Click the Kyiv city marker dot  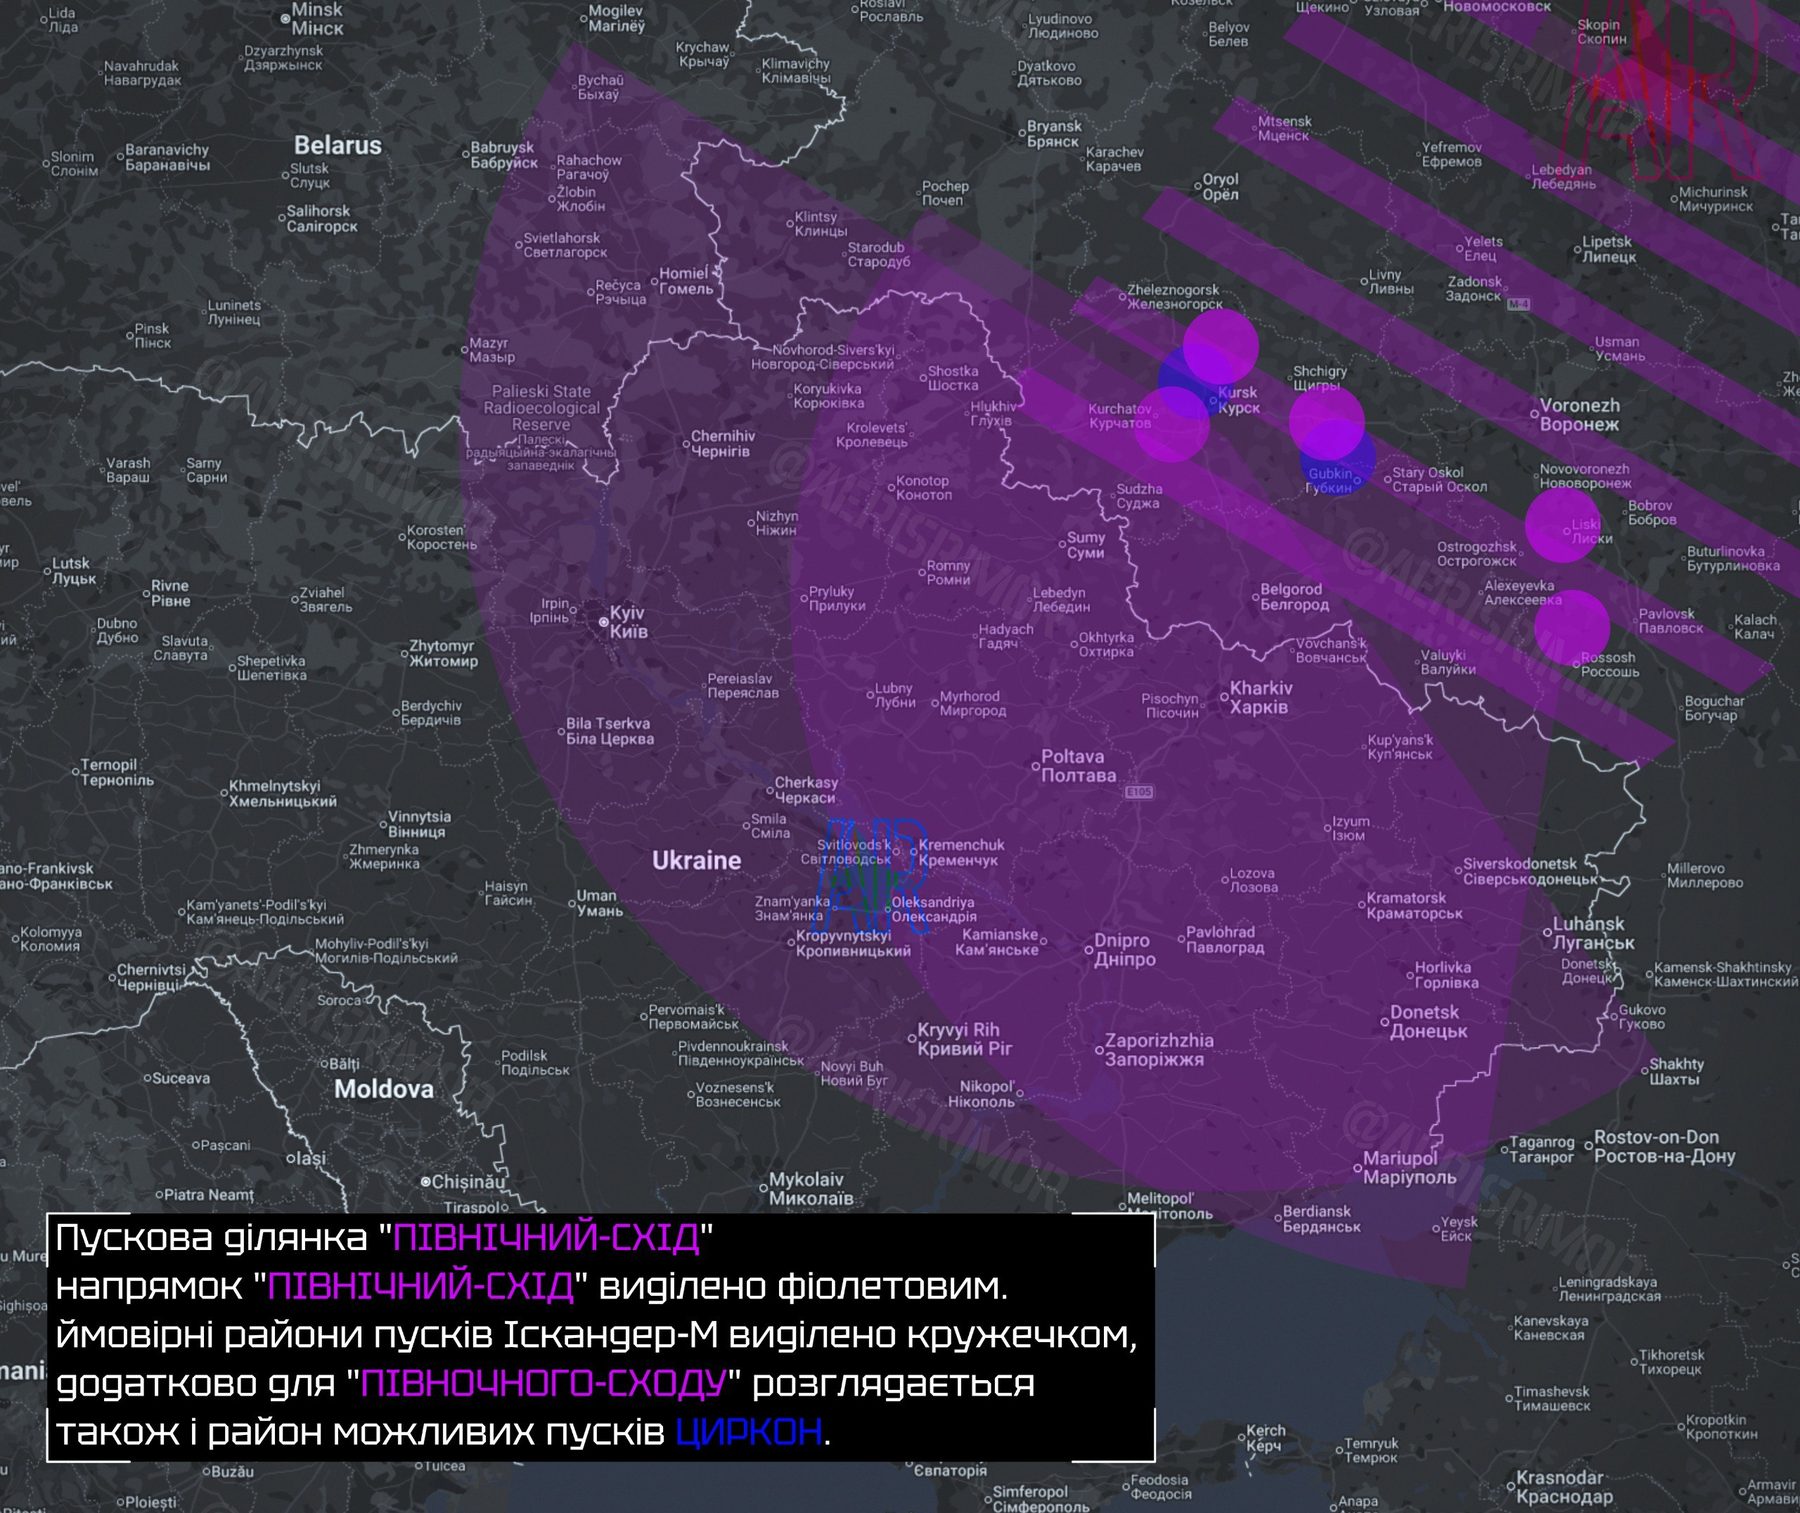click(603, 622)
